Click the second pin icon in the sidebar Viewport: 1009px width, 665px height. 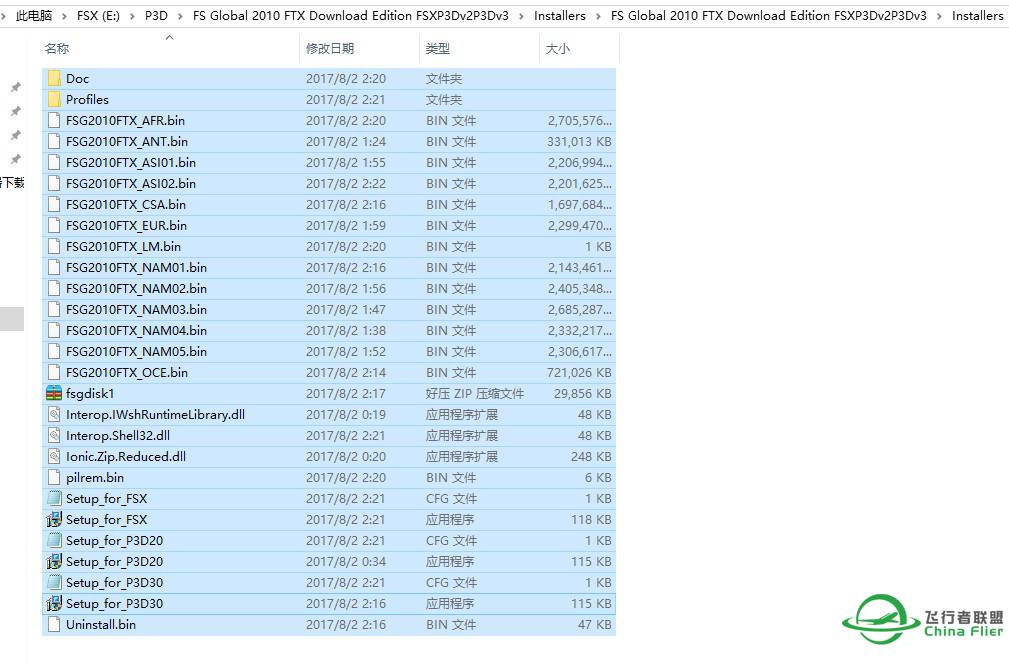15,111
